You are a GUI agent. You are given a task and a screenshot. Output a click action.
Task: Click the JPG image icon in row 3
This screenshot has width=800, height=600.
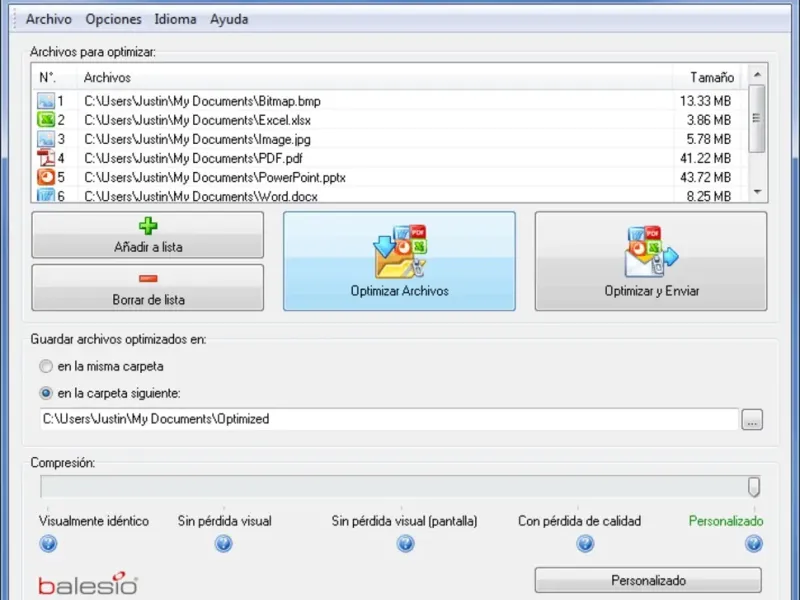(x=46, y=139)
